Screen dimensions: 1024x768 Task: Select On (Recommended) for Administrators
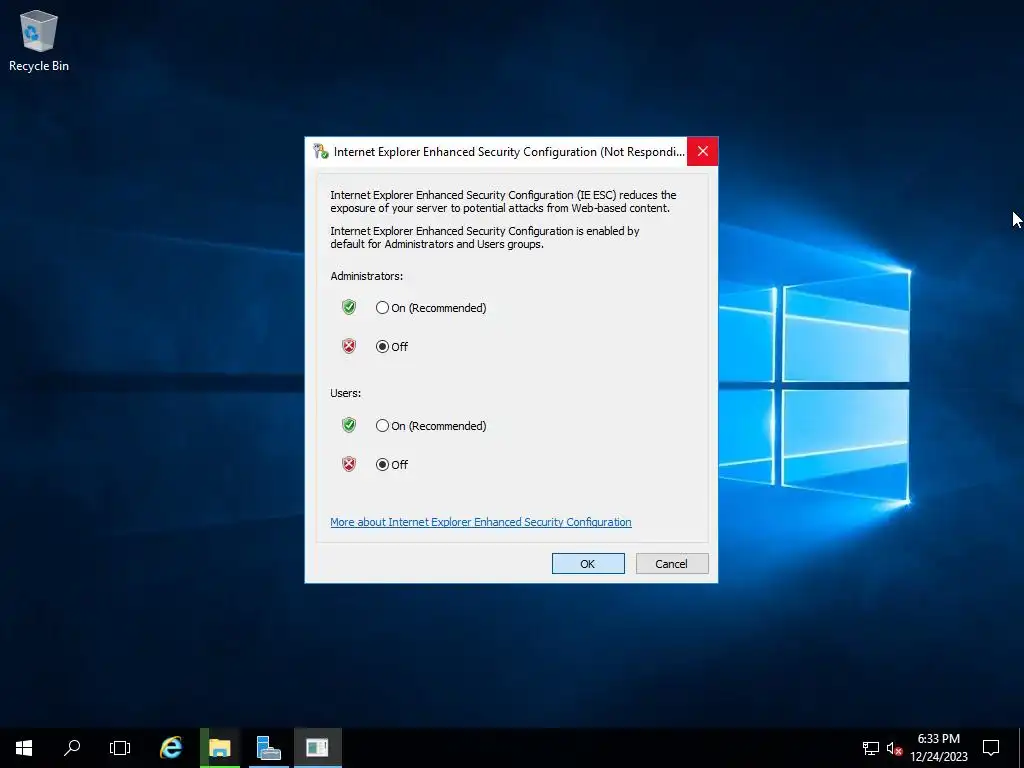click(431, 308)
